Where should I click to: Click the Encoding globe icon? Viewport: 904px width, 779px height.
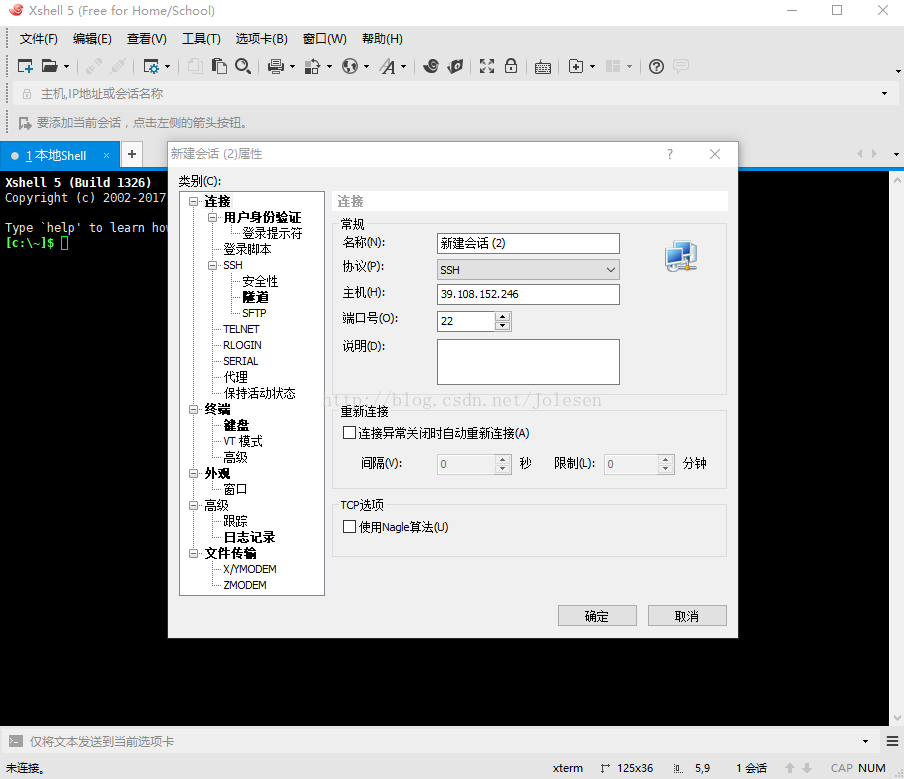tap(350, 66)
